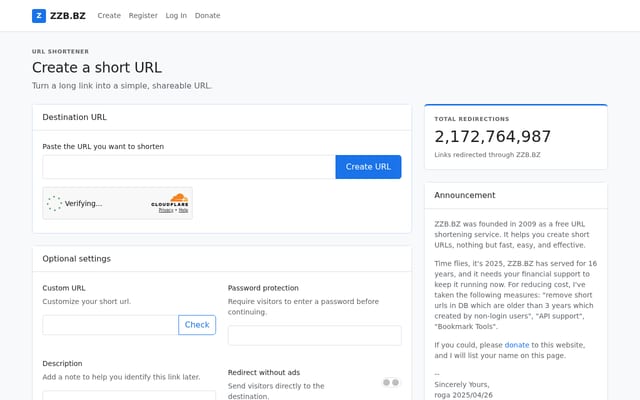Go to the Log In page
This screenshot has height=400, width=640.
[x=176, y=16]
